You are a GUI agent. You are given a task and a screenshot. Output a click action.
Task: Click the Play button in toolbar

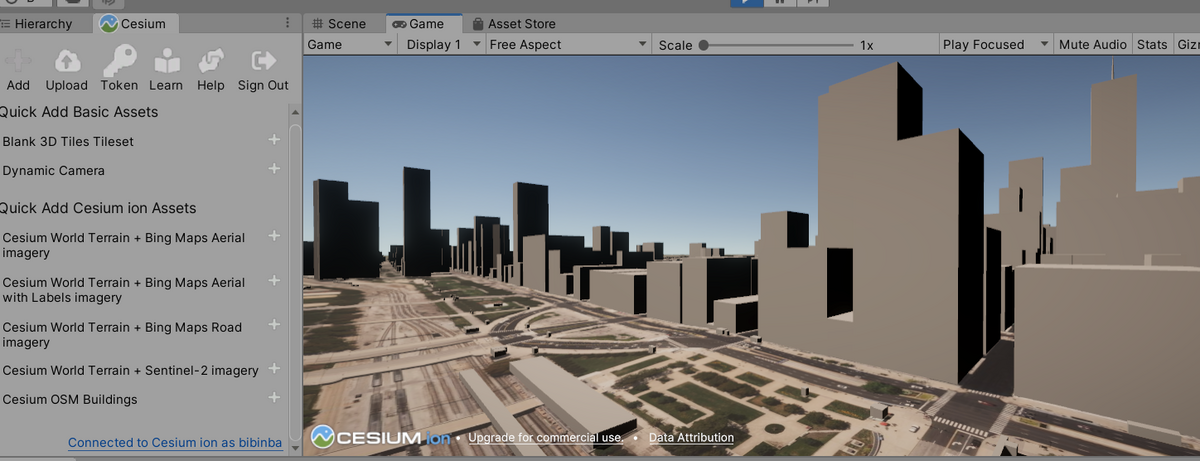click(x=747, y=3)
